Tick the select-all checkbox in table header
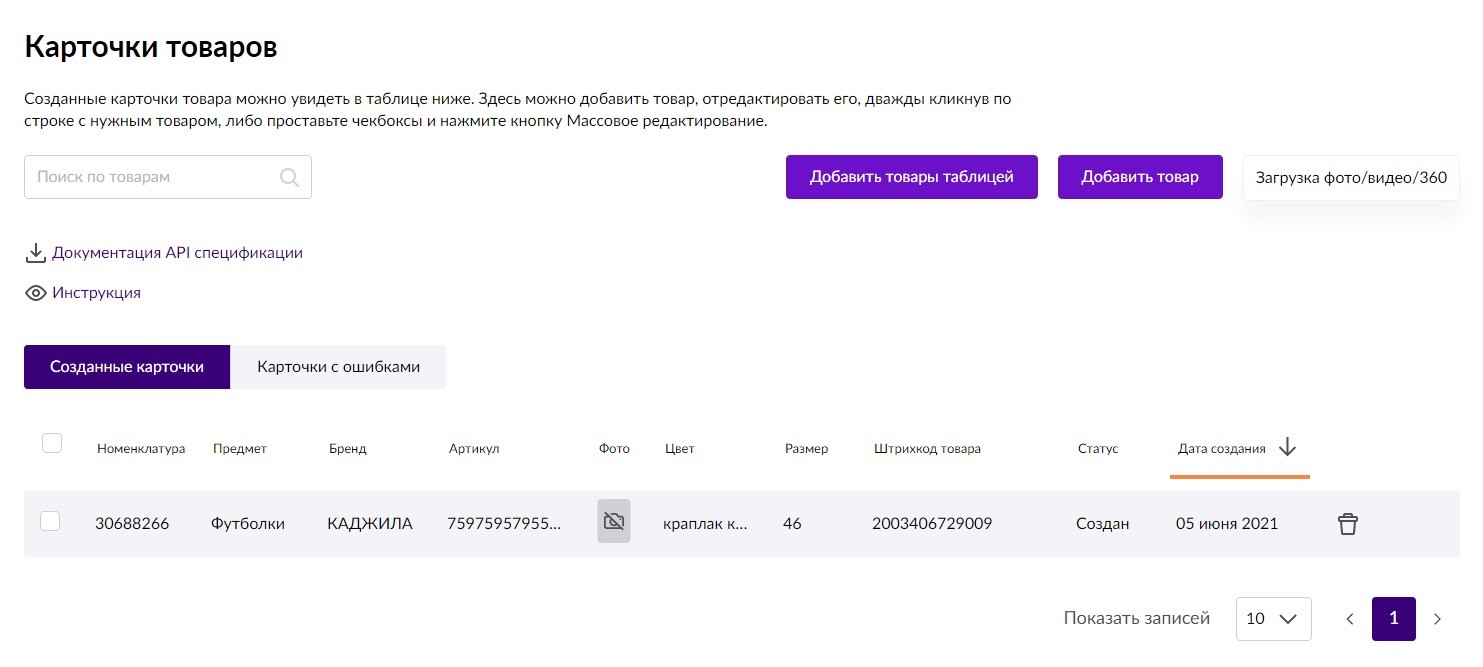The image size is (1483, 667). [x=52, y=443]
